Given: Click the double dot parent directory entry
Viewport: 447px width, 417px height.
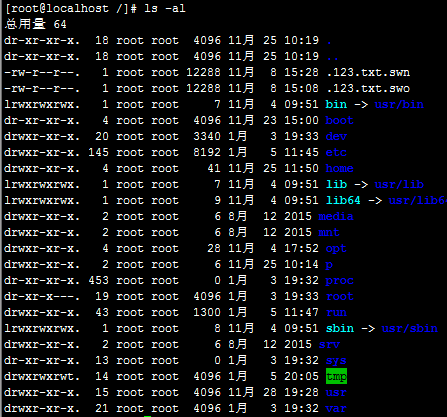Looking at the screenshot, I should point(333,59).
